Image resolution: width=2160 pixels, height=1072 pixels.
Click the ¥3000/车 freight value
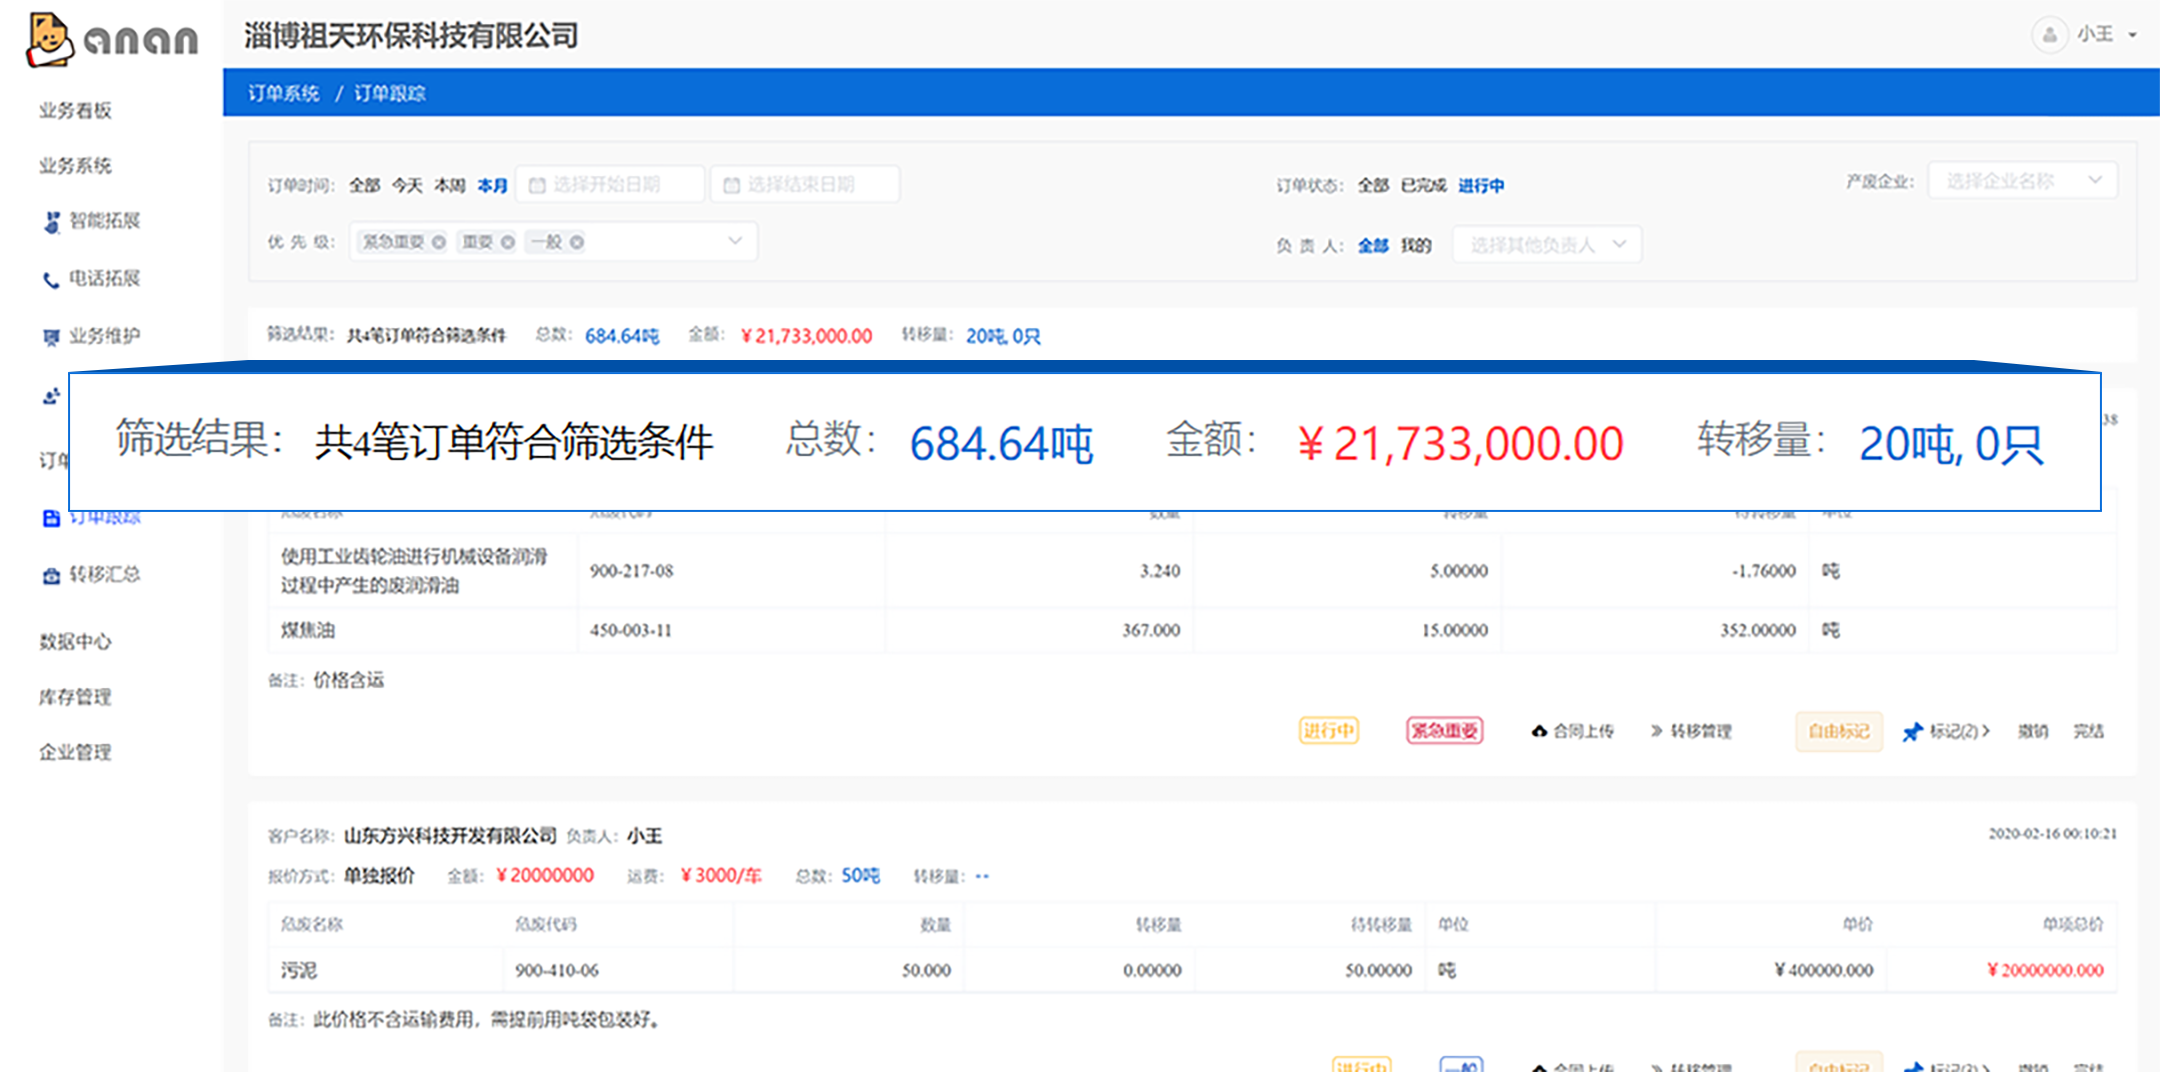(721, 876)
